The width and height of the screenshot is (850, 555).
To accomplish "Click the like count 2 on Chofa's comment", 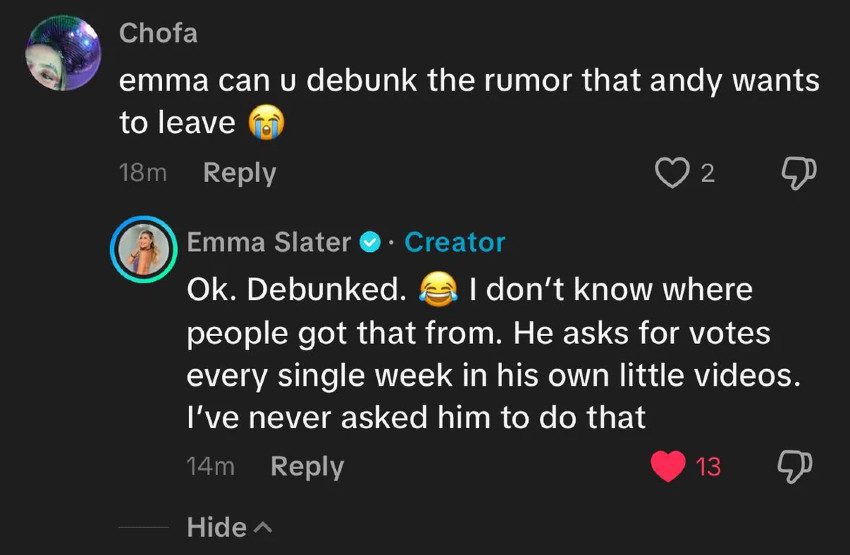I will tap(708, 174).
